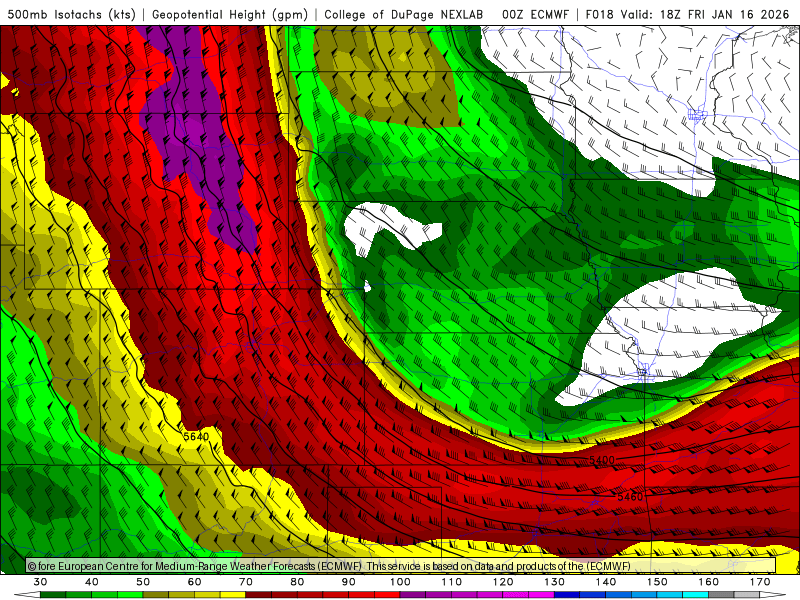Screen dimensions: 800x600
Task: Click the legend value 50
Action: [143, 582]
